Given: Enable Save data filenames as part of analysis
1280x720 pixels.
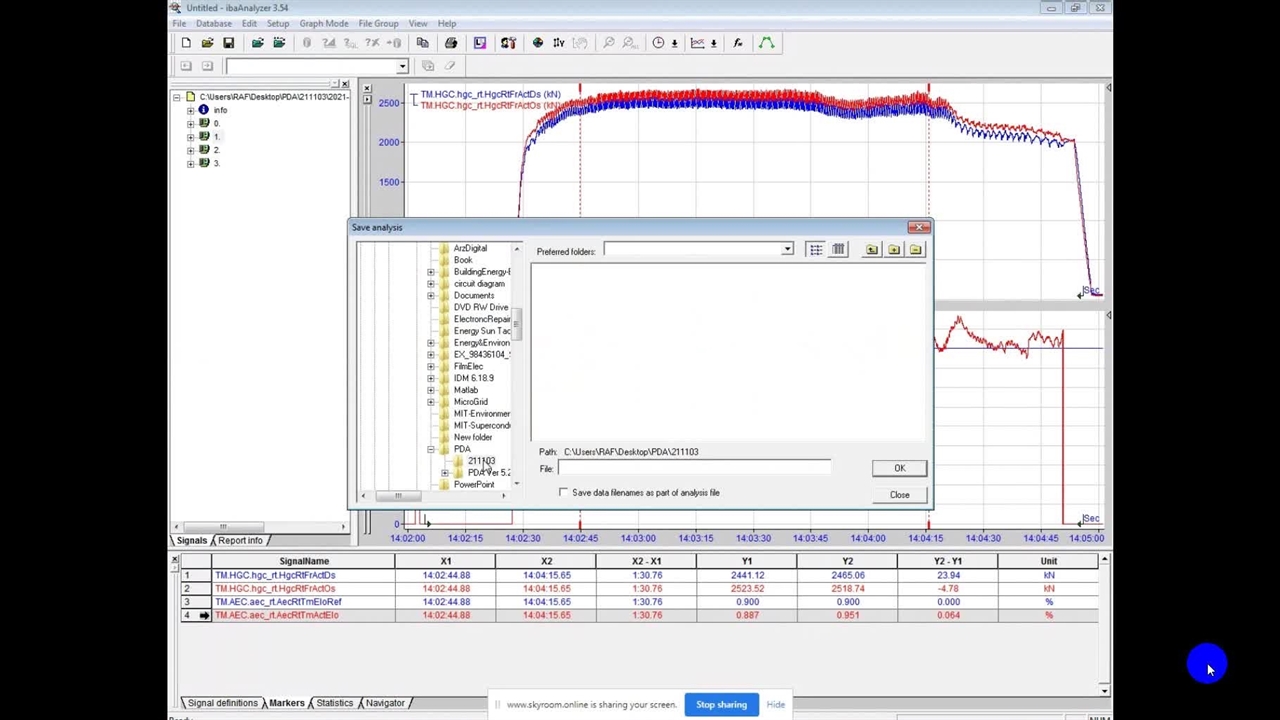Looking at the screenshot, I should (x=564, y=492).
